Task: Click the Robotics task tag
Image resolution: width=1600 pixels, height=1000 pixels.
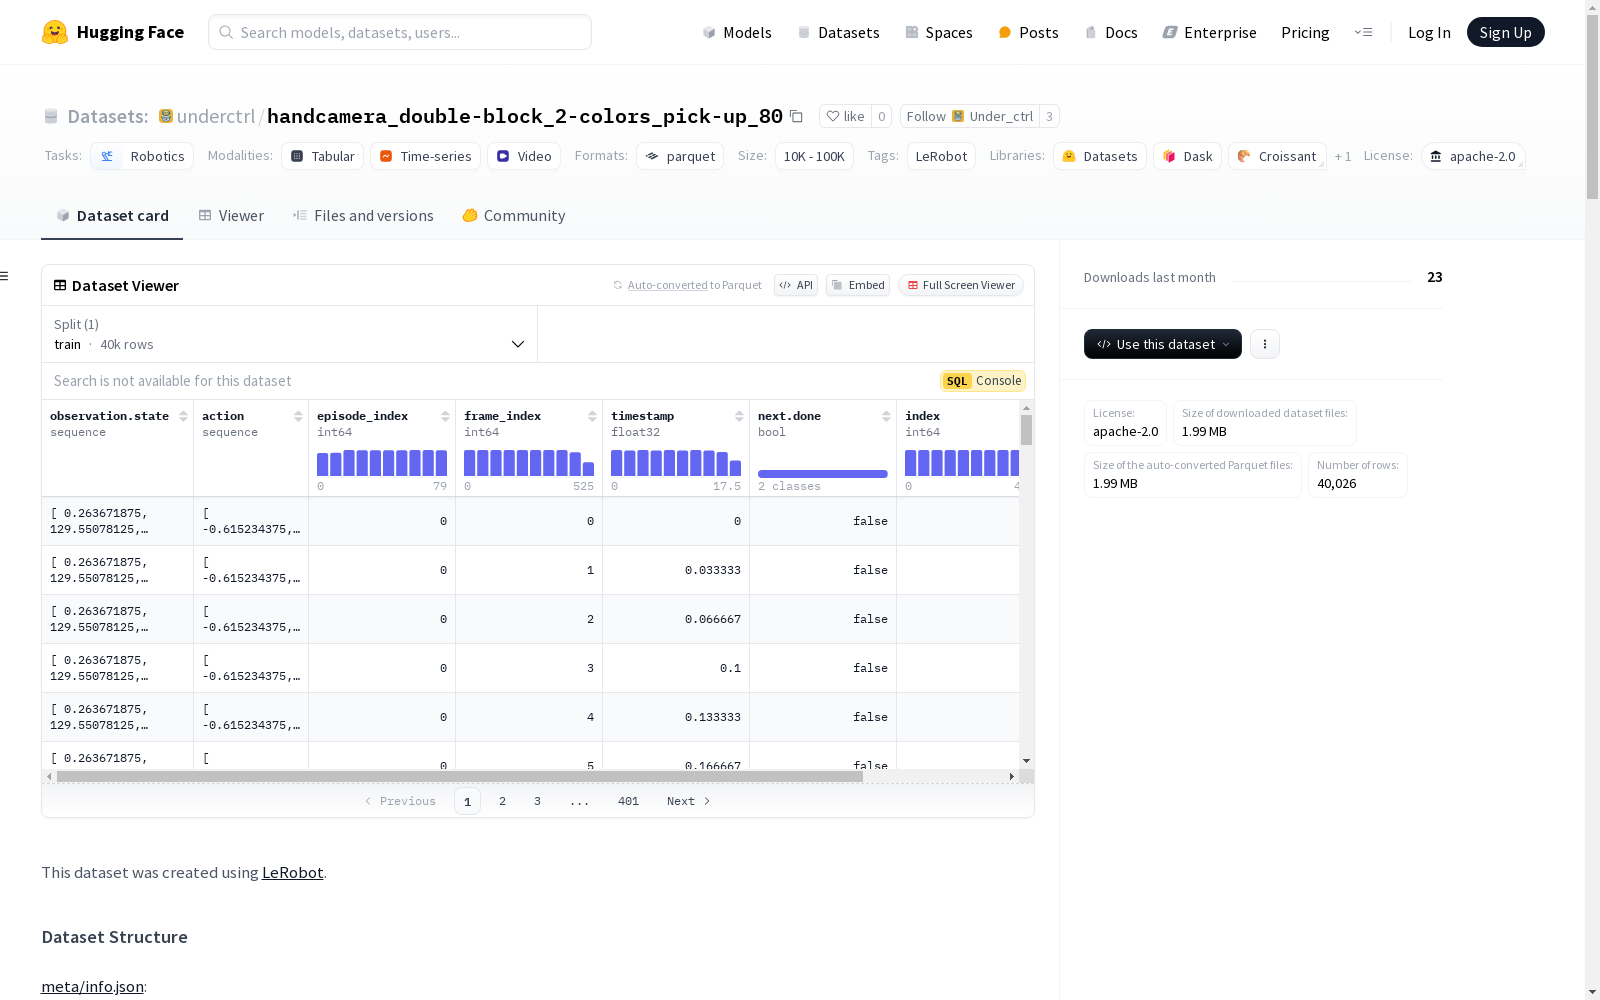Action: 142,156
